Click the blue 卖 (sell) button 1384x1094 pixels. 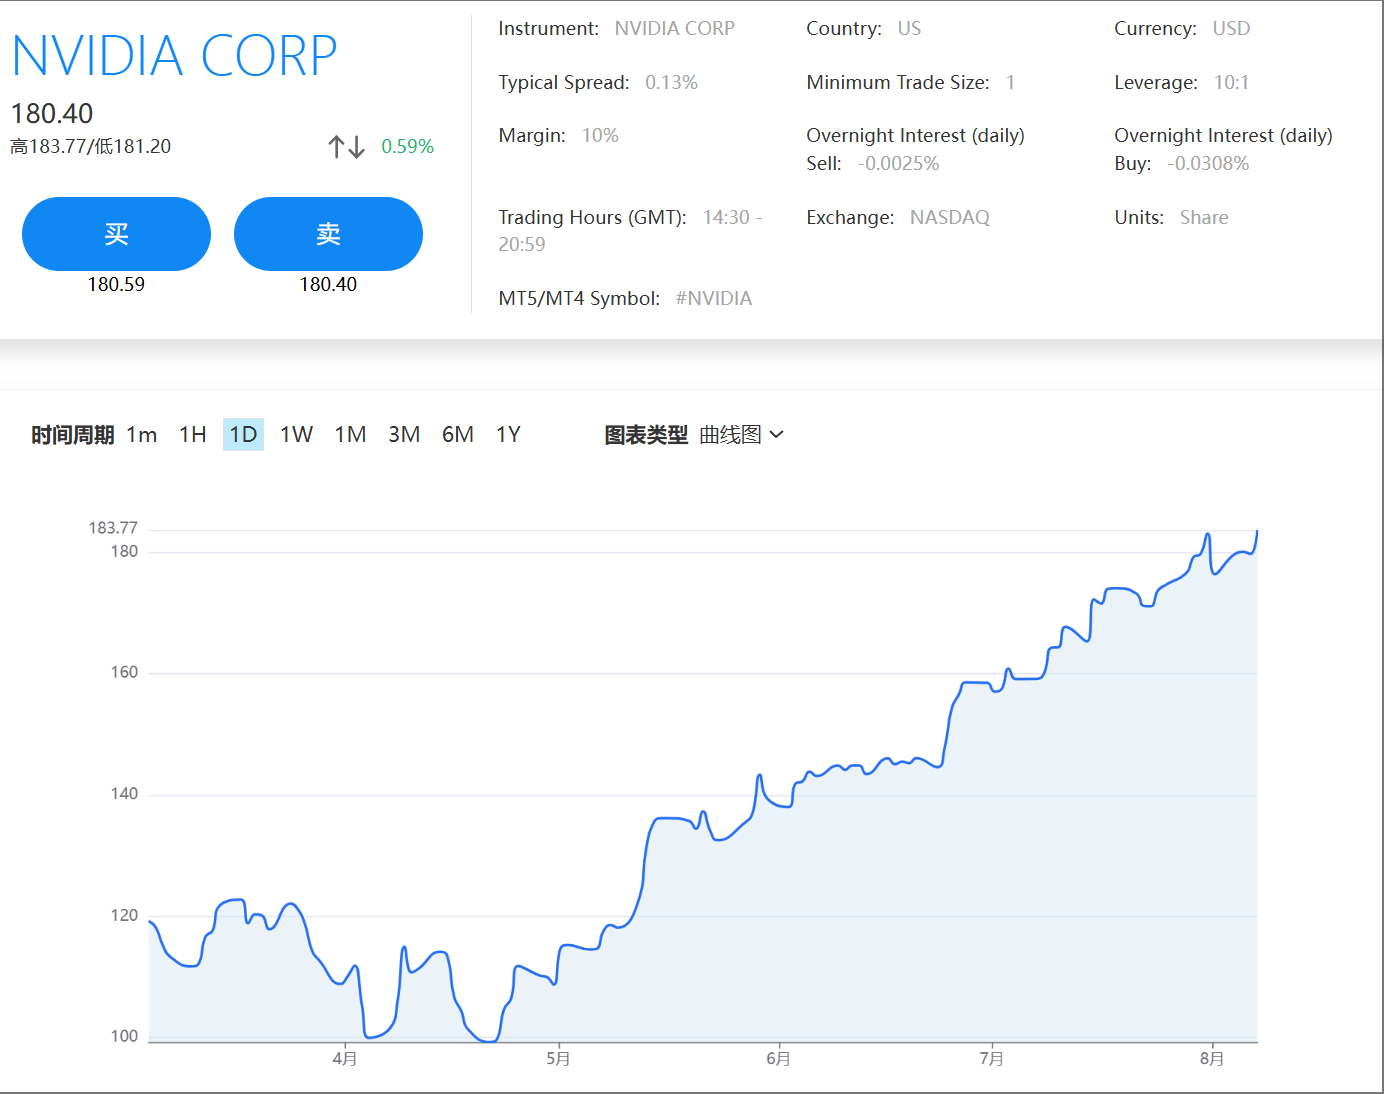[x=328, y=234]
